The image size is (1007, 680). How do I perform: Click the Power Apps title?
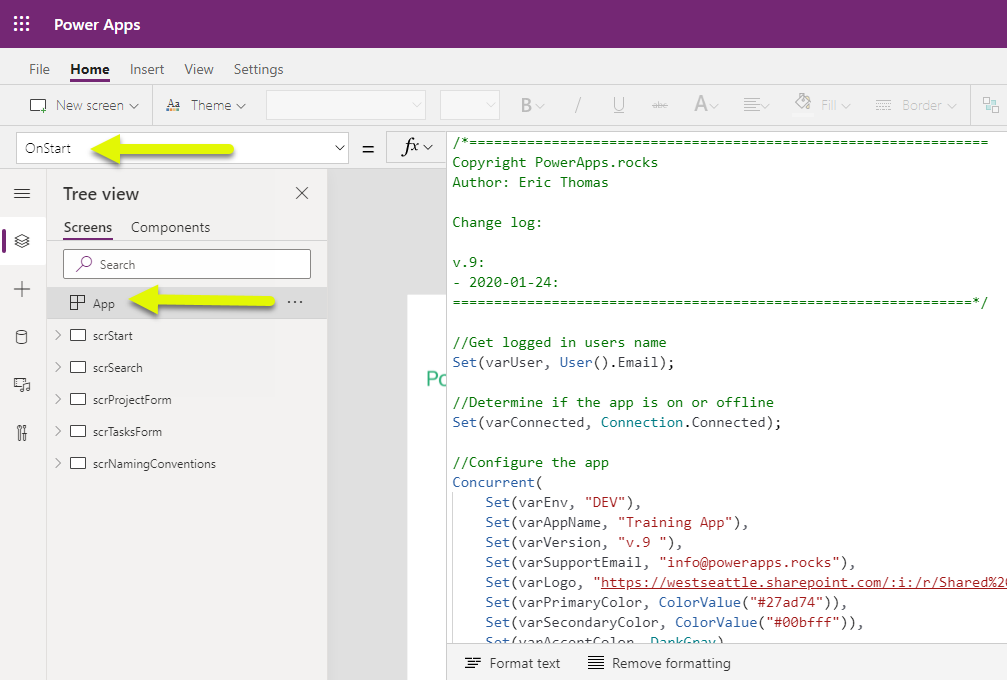[x=97, y=24]
